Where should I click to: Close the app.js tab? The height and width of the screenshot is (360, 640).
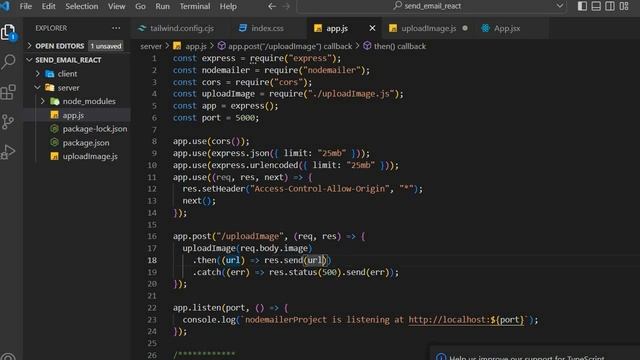point(372,28)
